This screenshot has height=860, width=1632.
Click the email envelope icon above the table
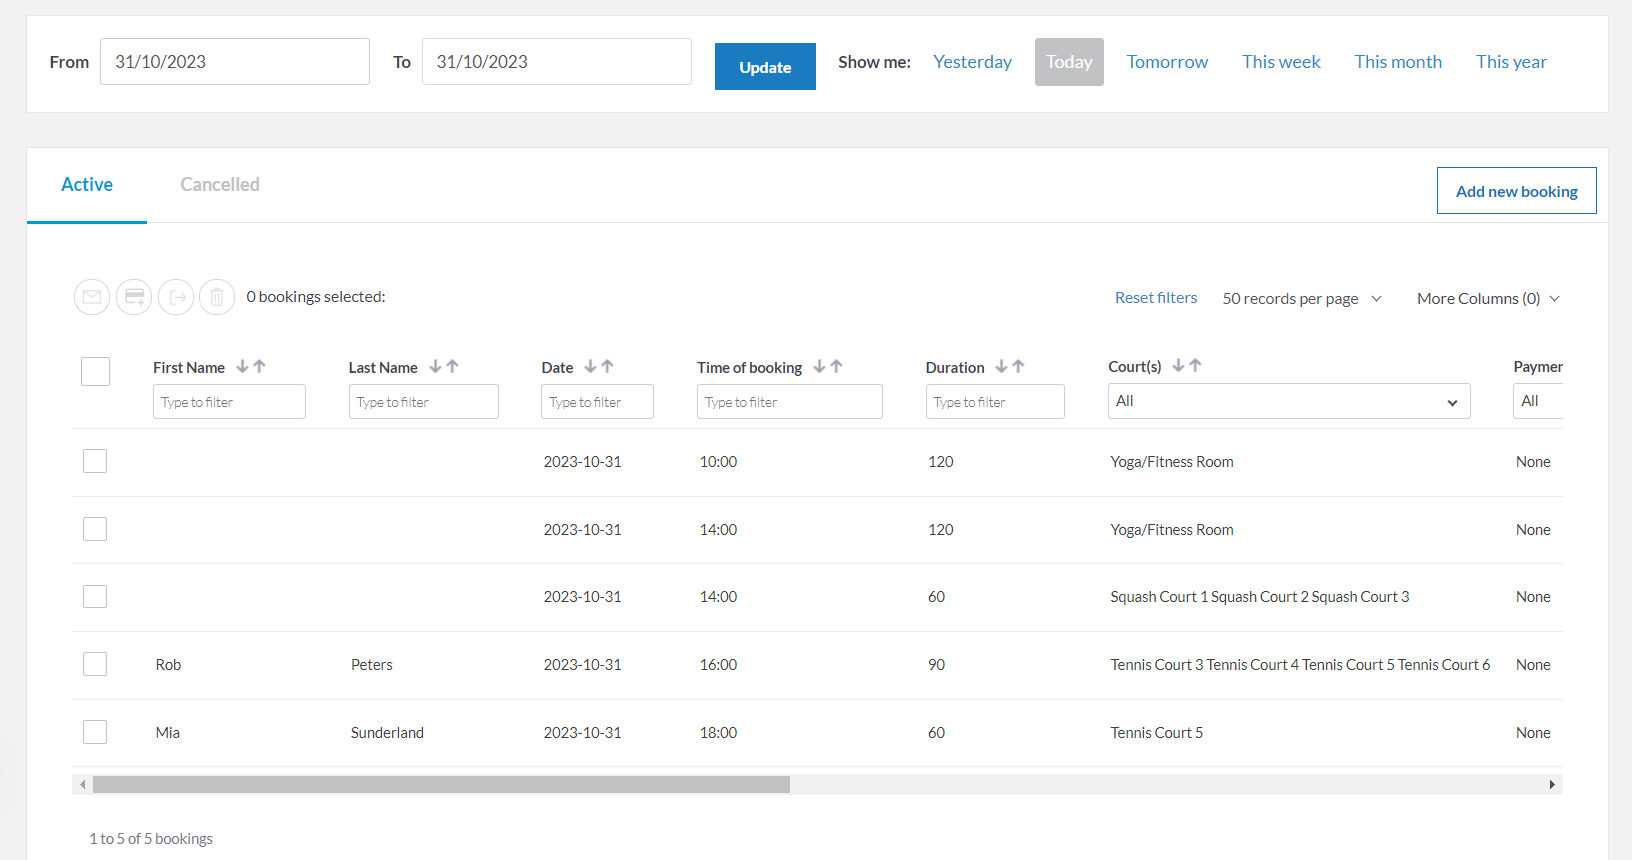pyautogui.click(x=92, y=297)
